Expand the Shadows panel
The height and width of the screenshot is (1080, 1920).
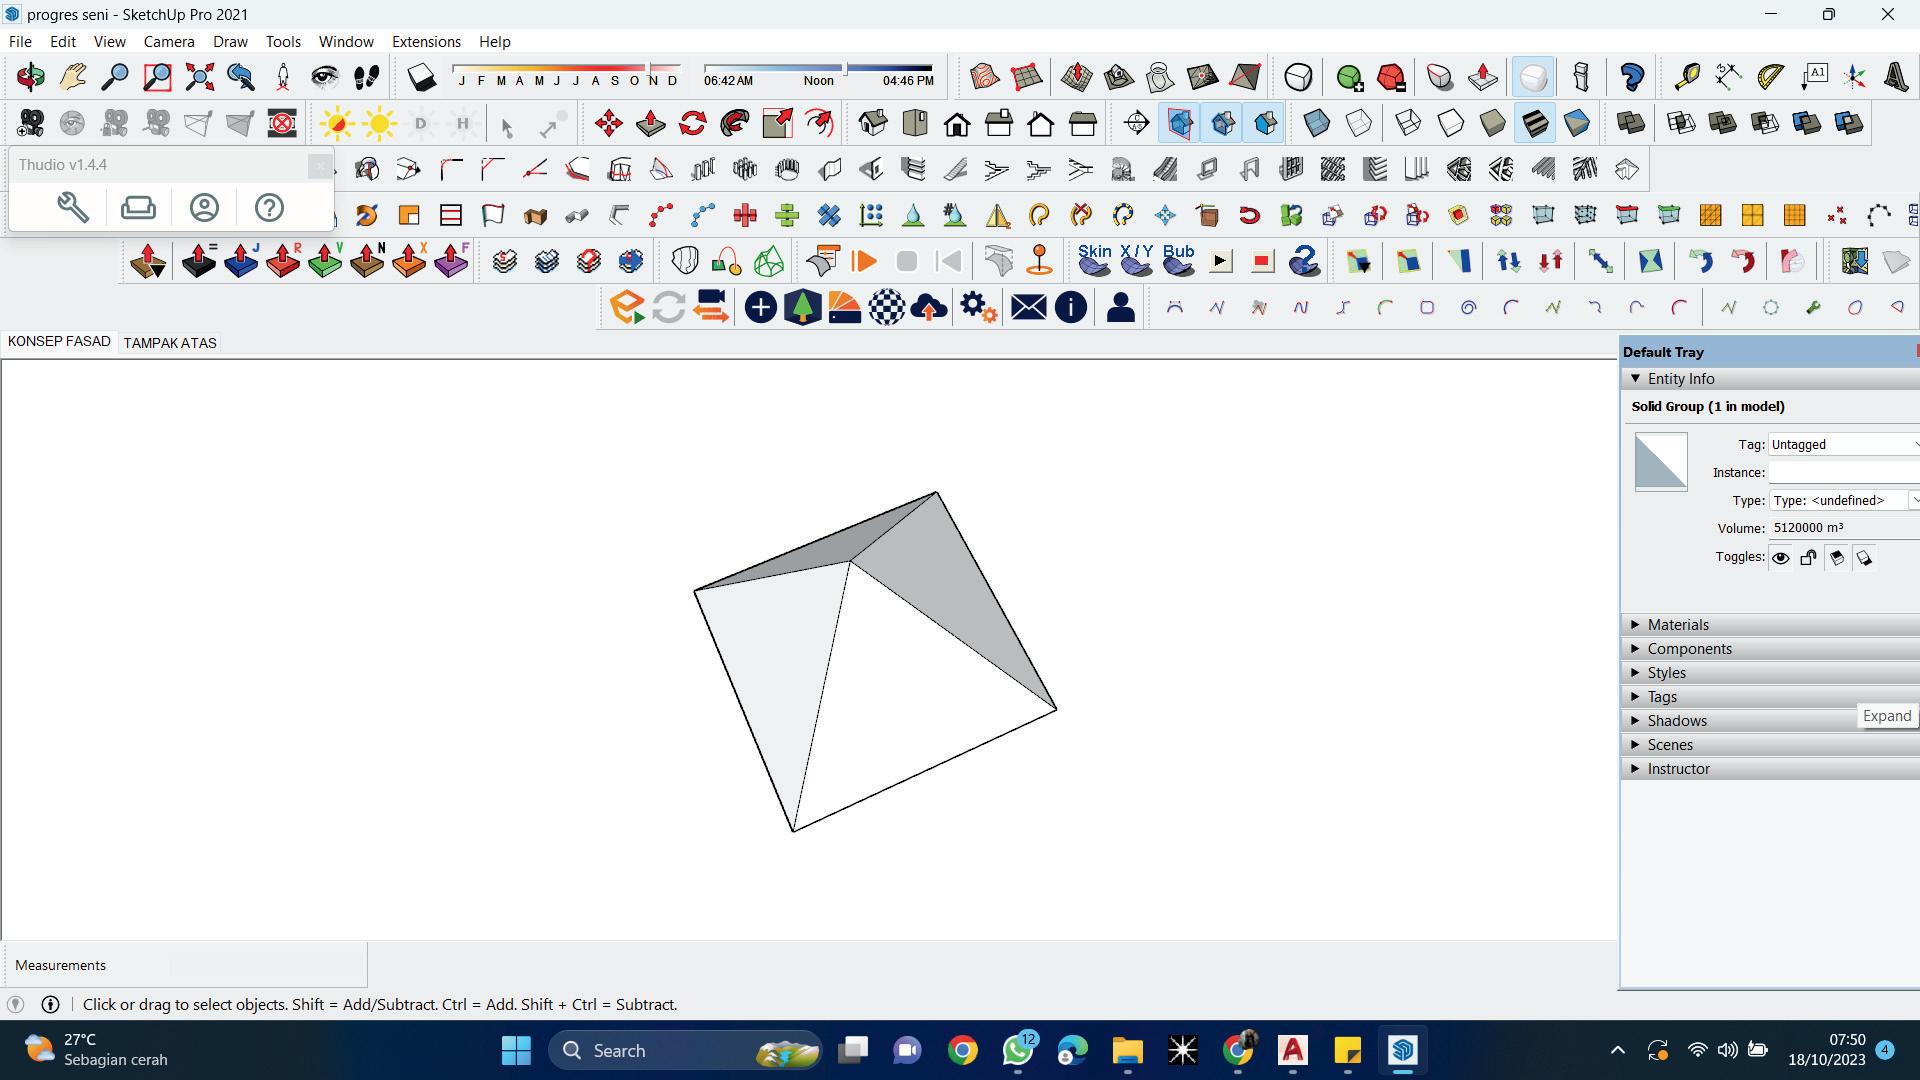(1677, 721)
